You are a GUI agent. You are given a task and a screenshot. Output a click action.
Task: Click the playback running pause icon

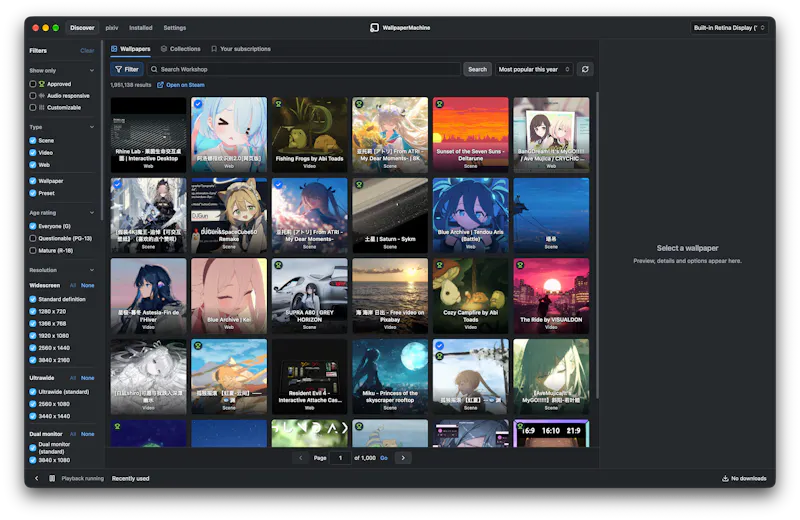(52, 478)
